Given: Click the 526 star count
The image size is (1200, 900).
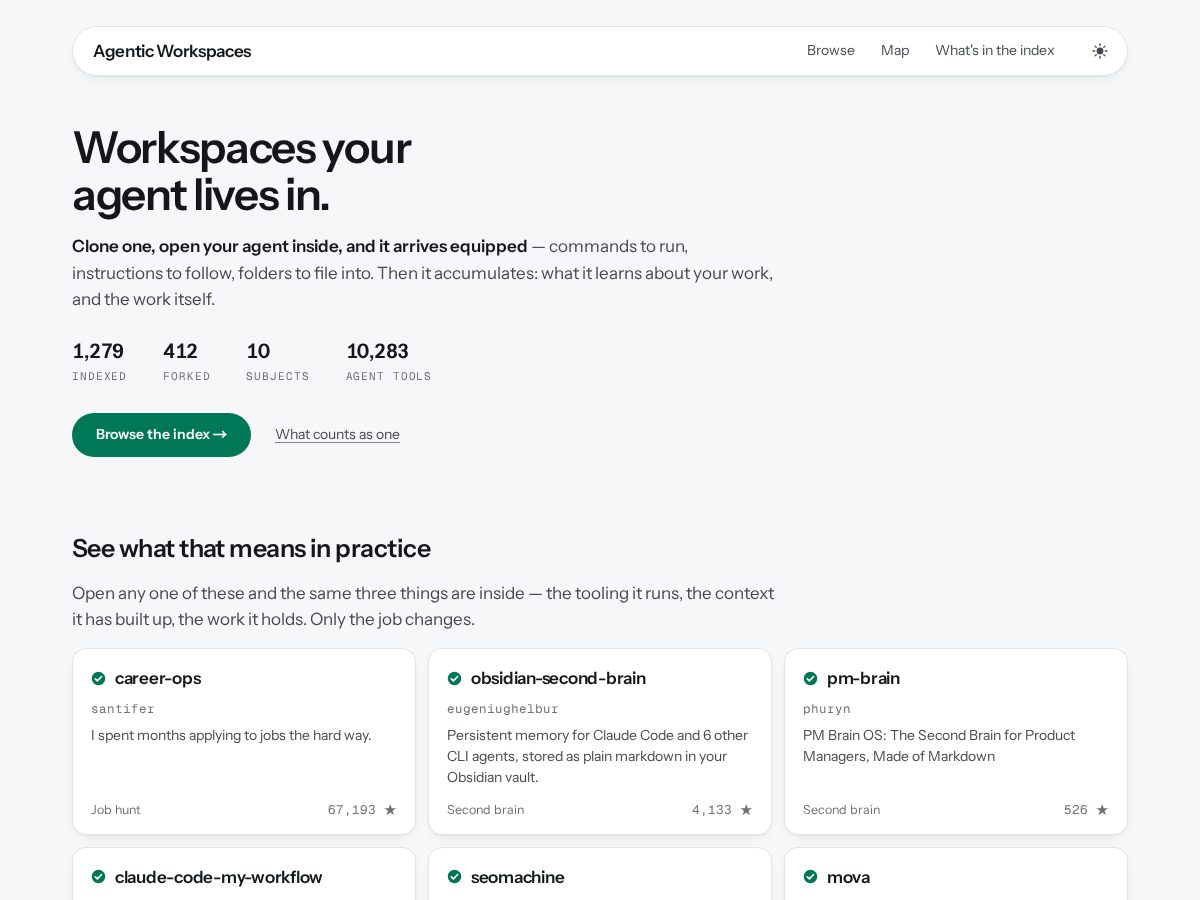Looking at the screenshot, I should pos(1076,810).
